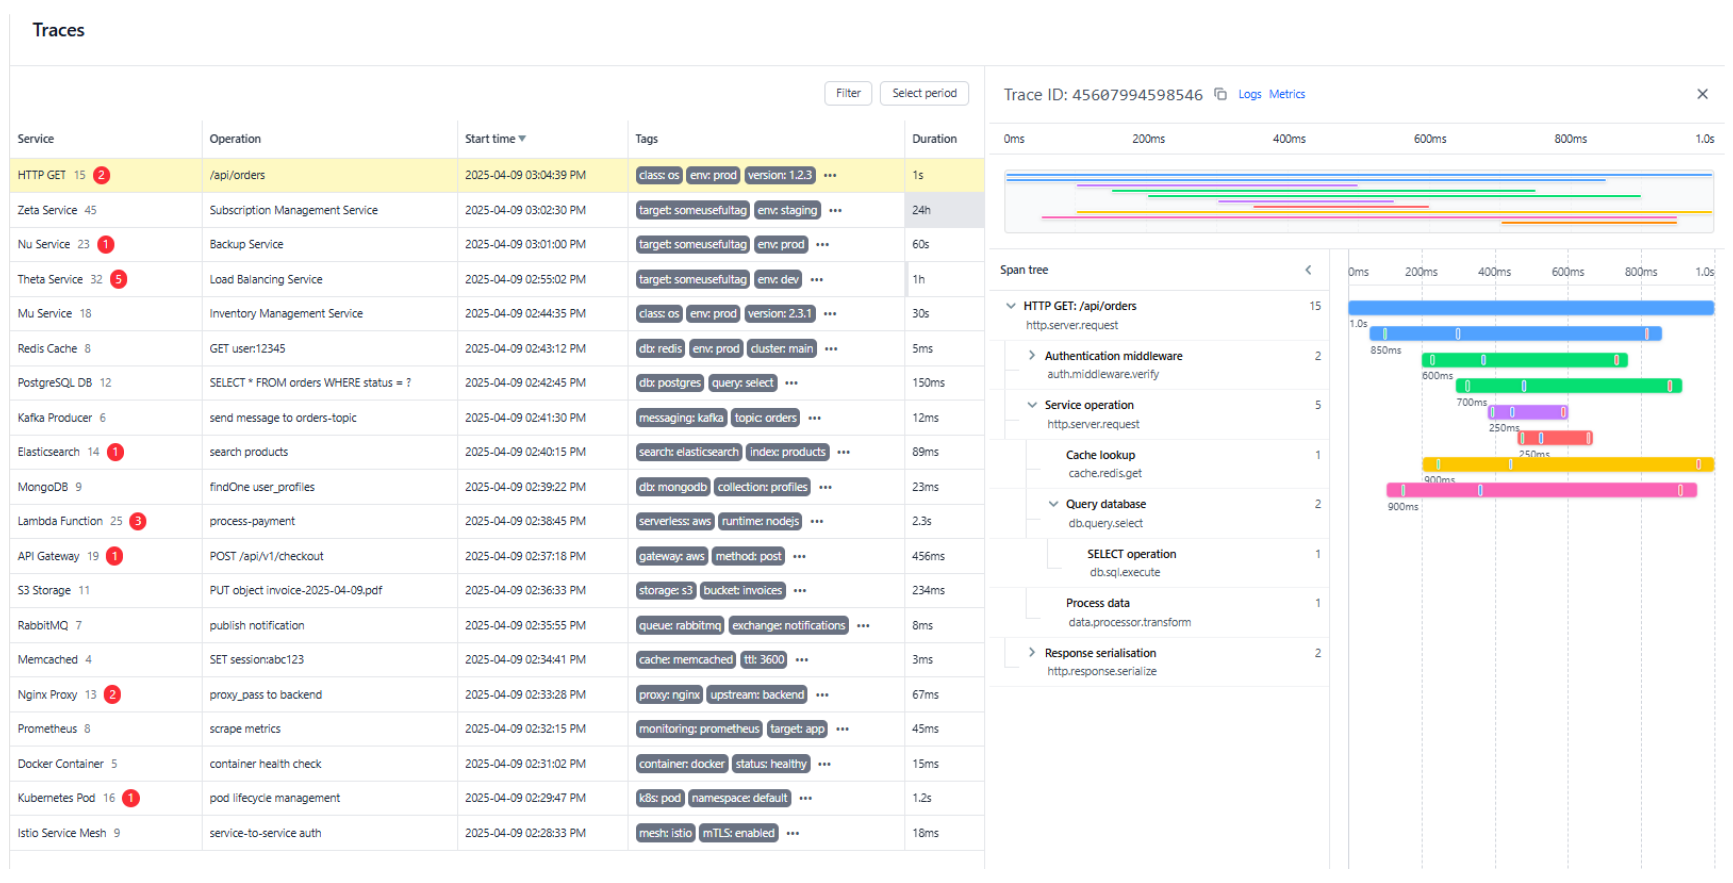This screenshot has height=883, width=1733.
Task: Expand the Authentication middleware span
Action: point(1031,356)
